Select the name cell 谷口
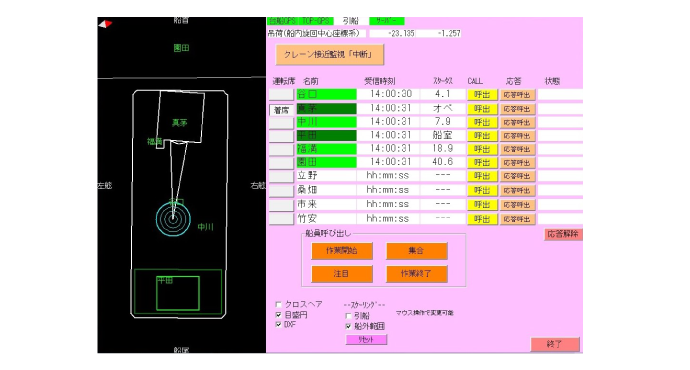Viewport: 690px width, 370px height. (x=327, y=95)
